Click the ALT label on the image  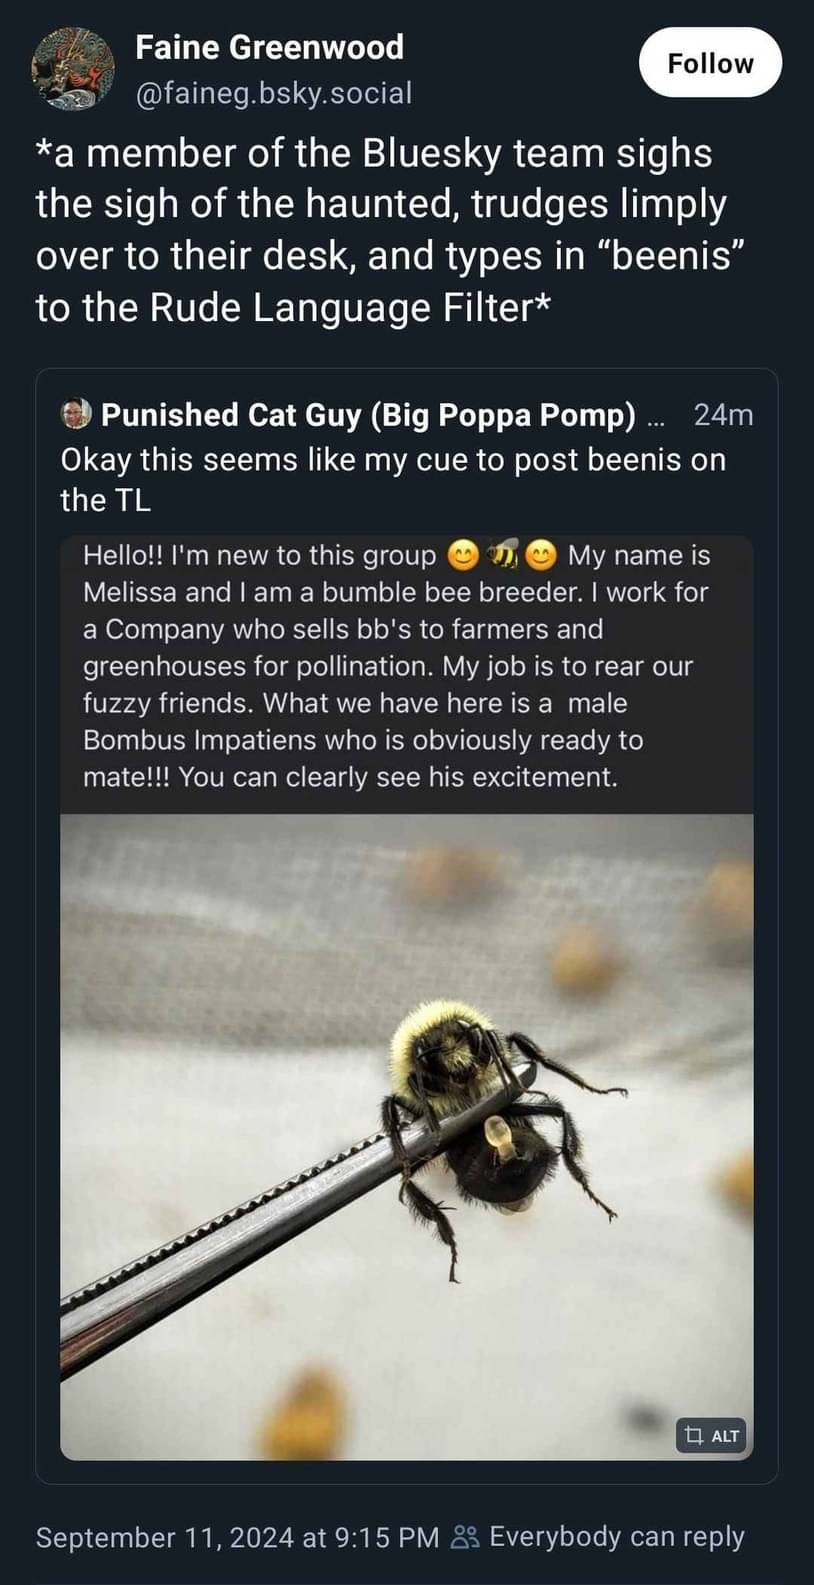point(725,1436)
